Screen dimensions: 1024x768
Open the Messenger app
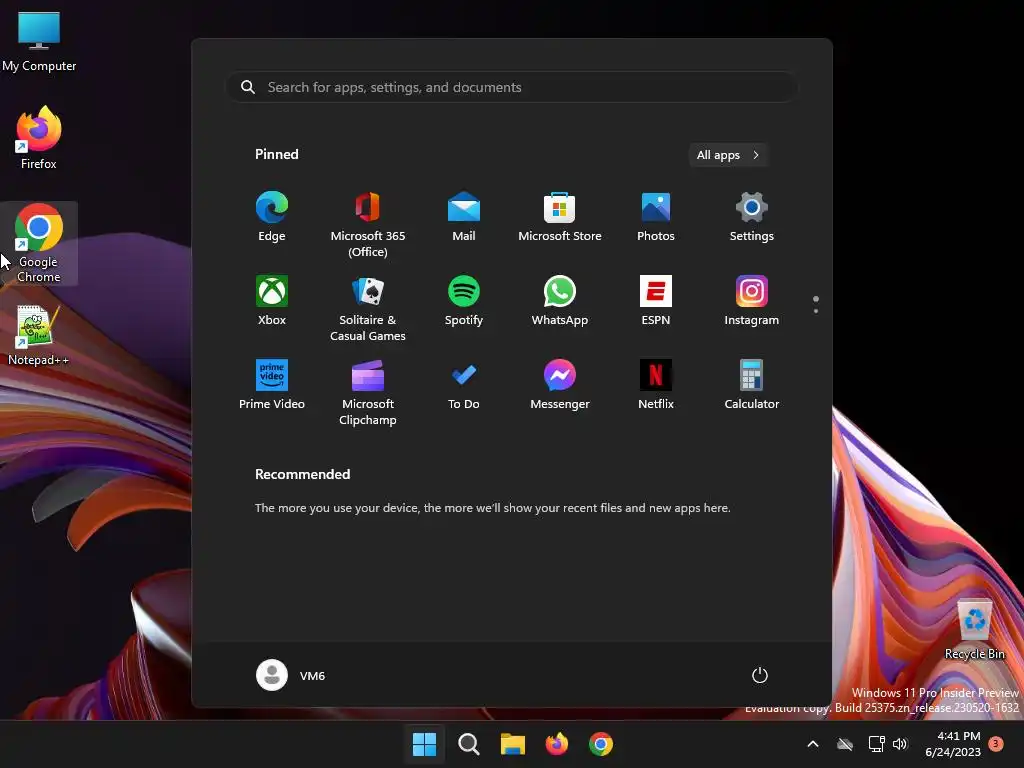pyautogui.click(x=560, y=385)
